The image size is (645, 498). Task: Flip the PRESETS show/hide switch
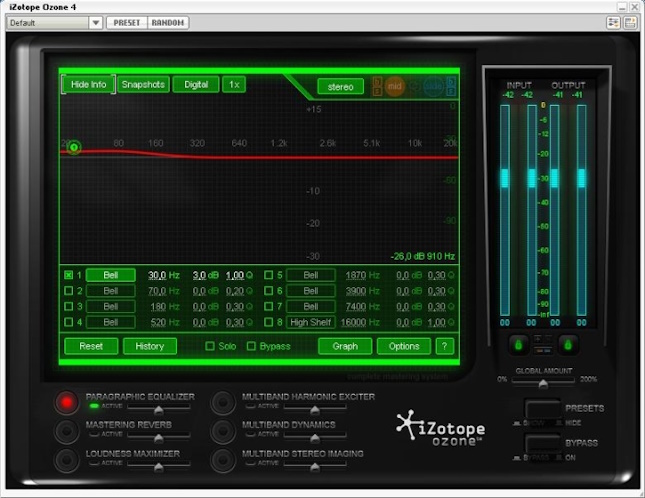(x=542, y=409)
